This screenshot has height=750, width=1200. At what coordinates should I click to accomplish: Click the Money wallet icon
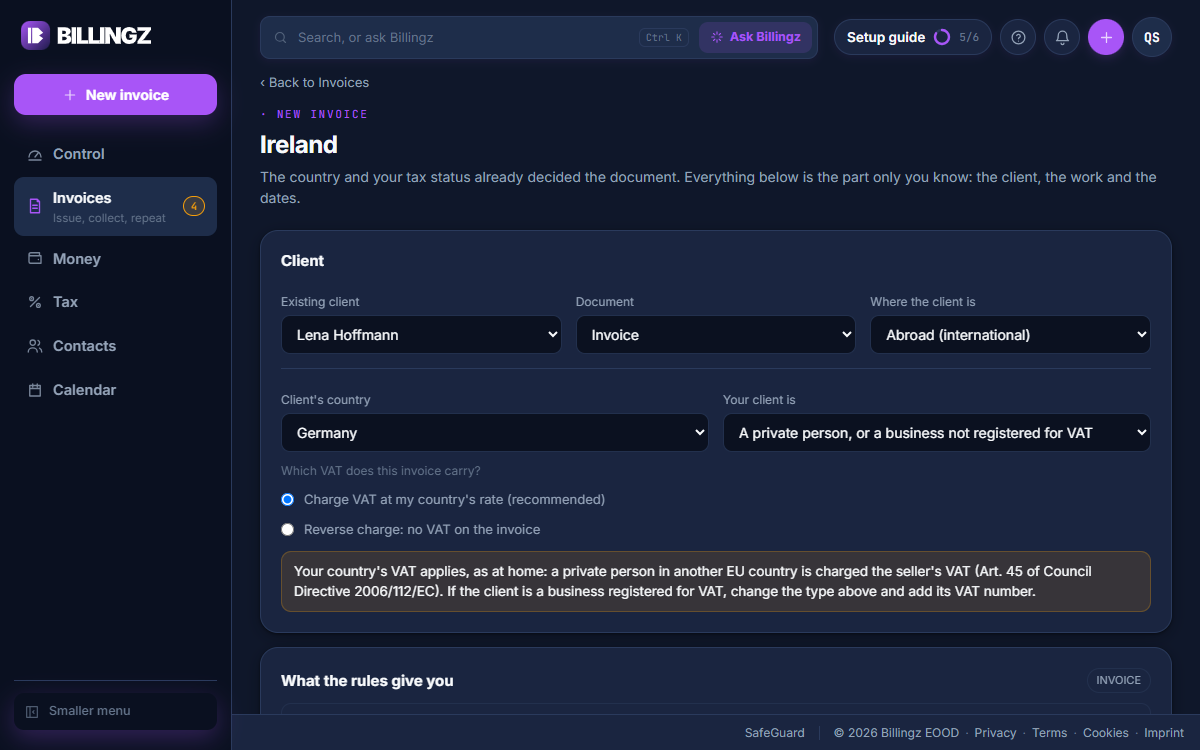click(35, 259)
